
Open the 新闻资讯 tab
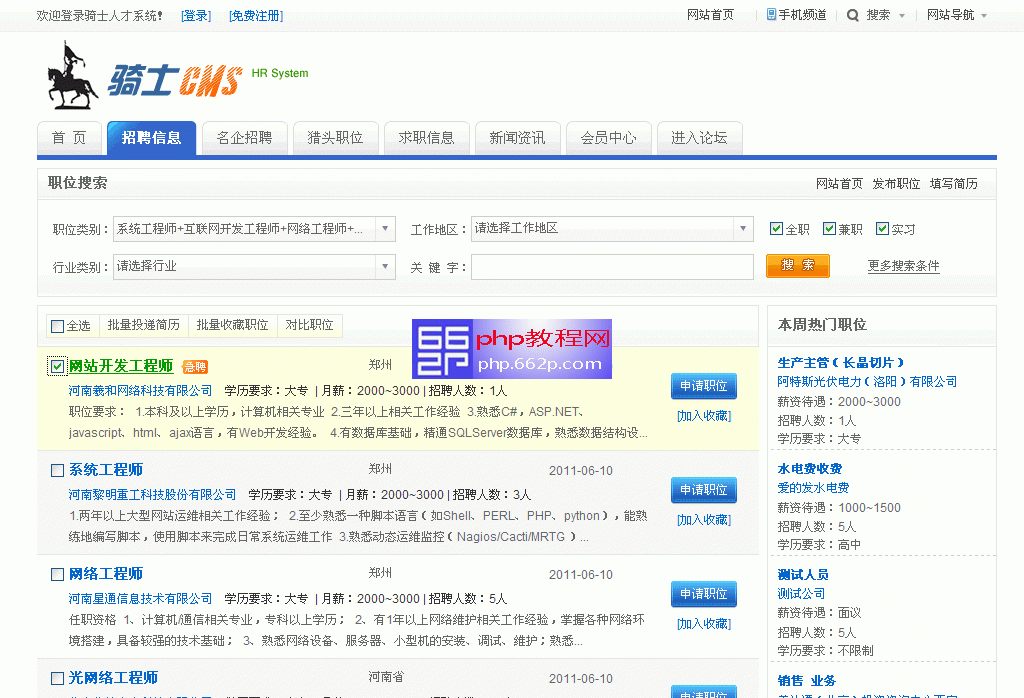click(x=517, y=138)
